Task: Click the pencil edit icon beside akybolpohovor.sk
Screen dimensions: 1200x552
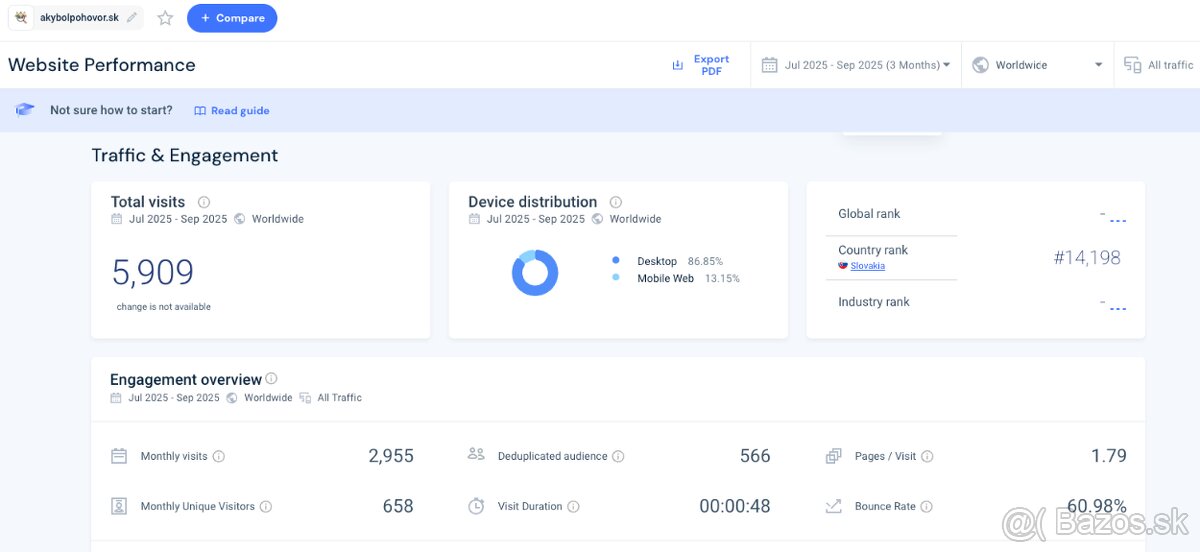Action: tap(132, 18)
